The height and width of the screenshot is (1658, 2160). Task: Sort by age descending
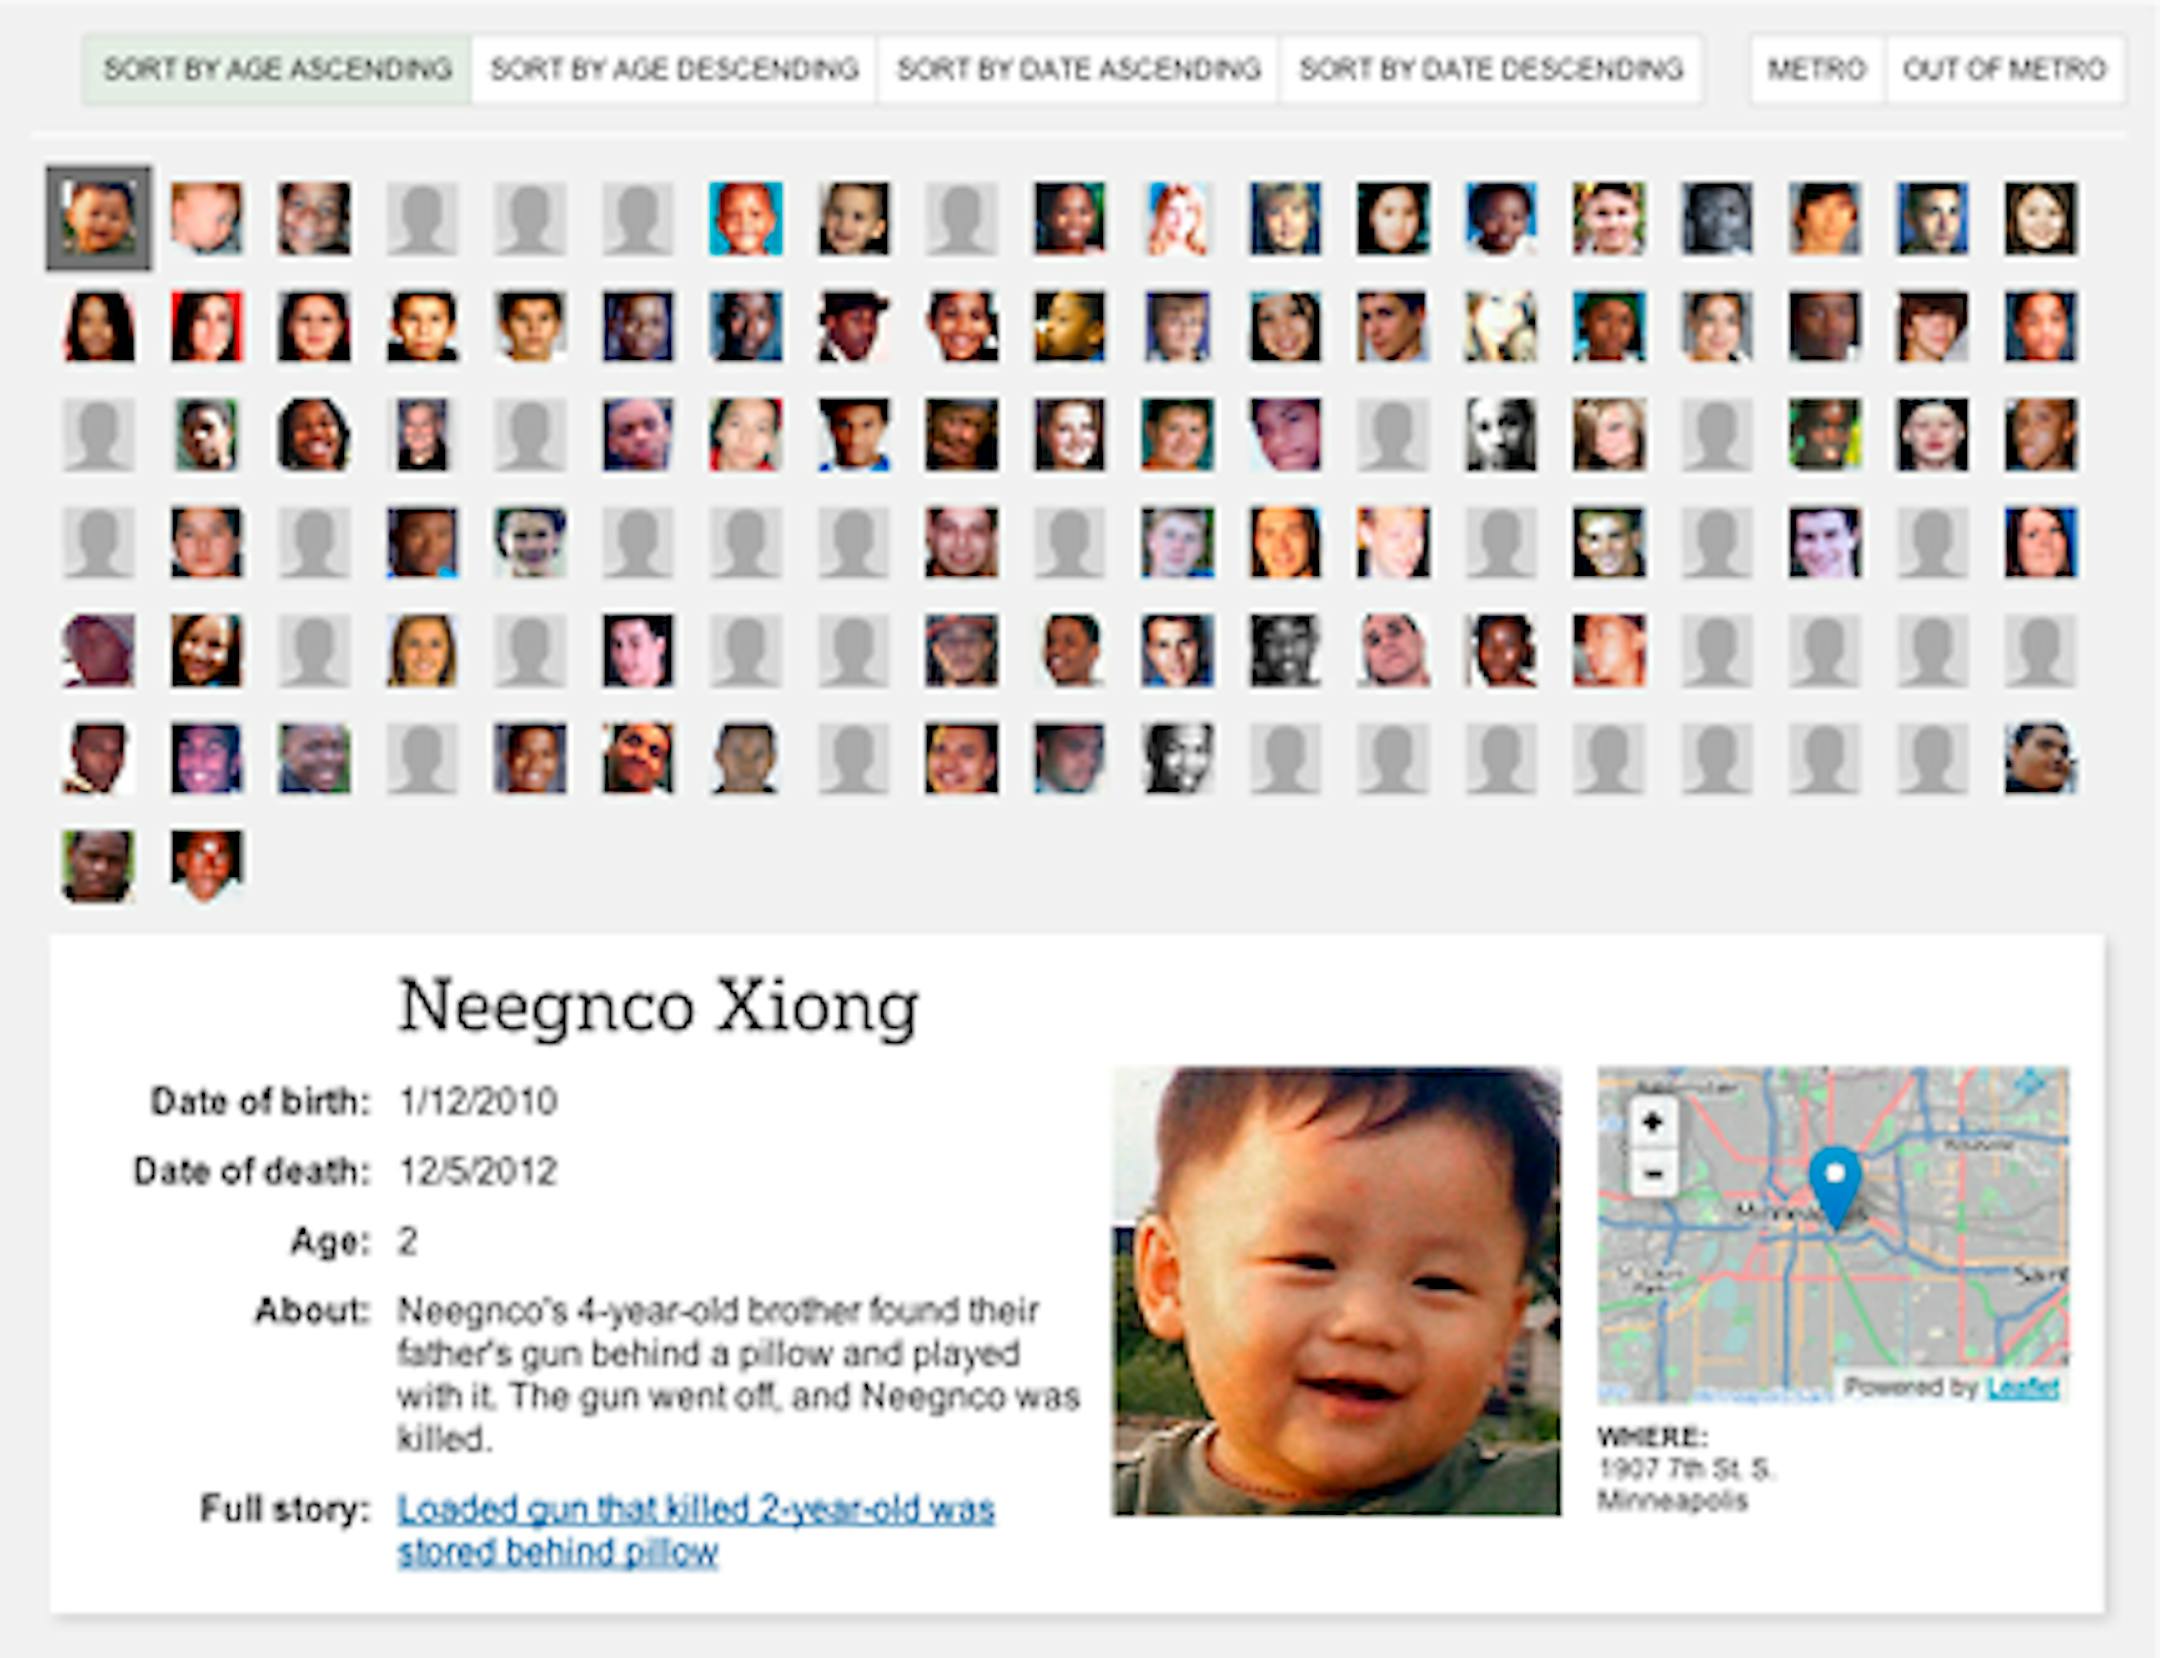pos(674,69)
